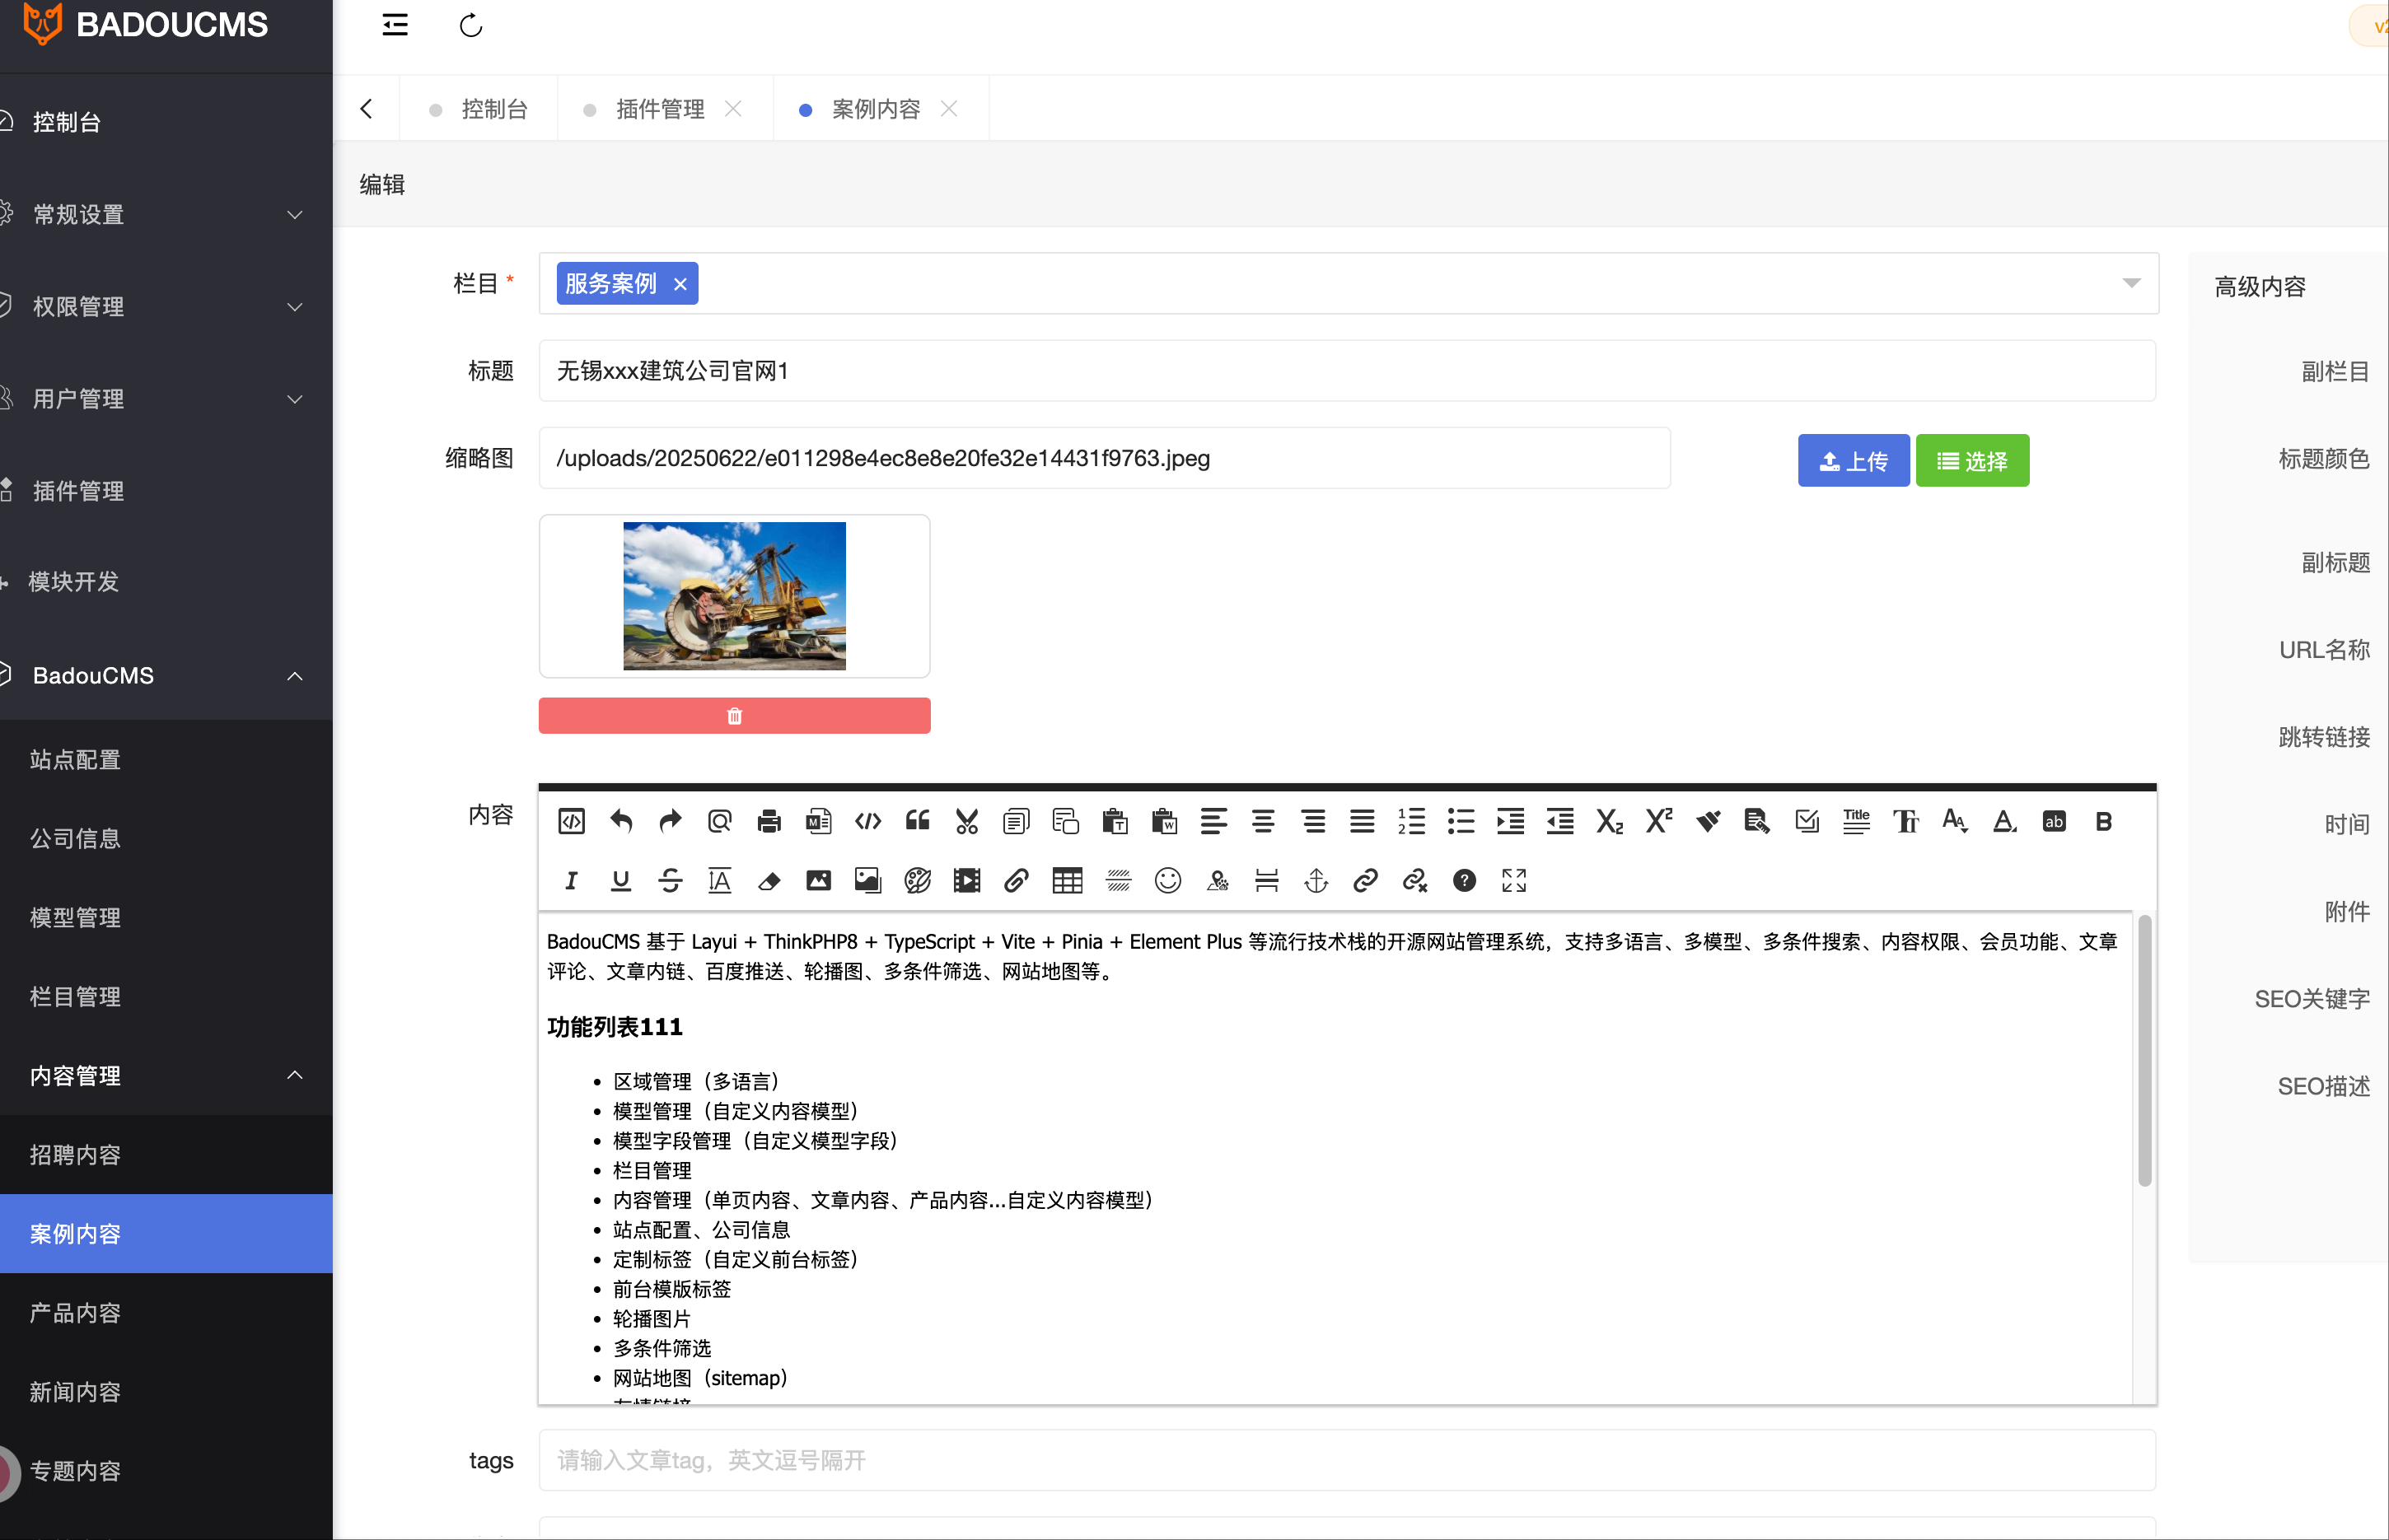Switch to the 插件管理 tab
Screen dimensions: 2389x1540
pyautogui.click(x=659, y=109)
